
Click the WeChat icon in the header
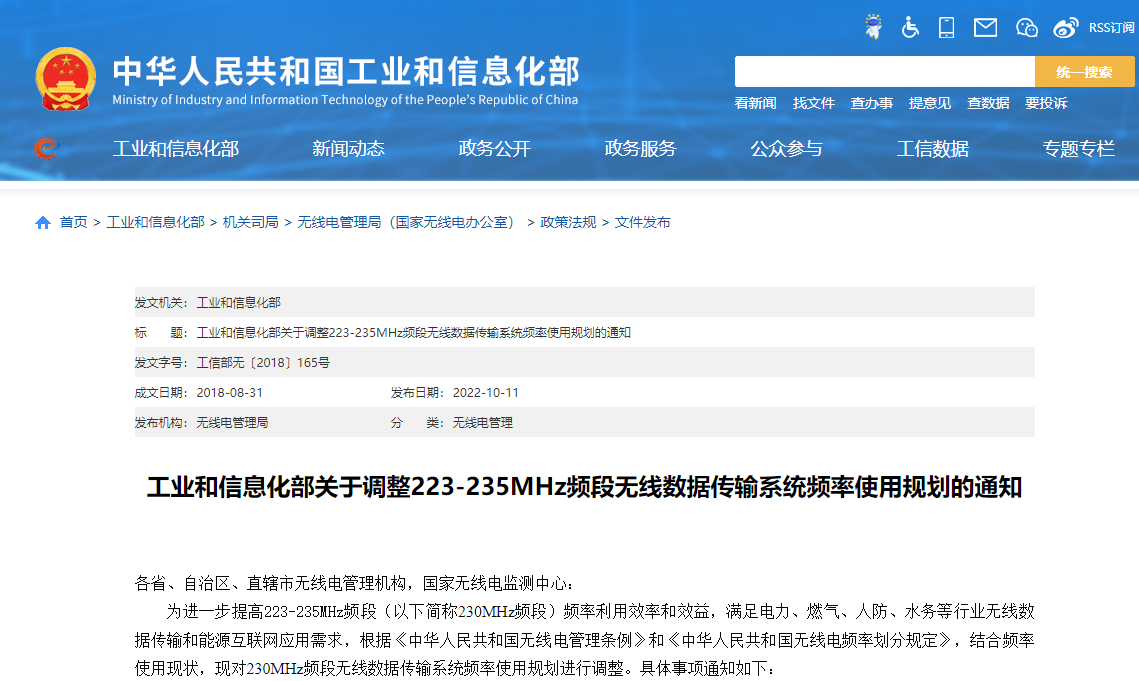(1026, 27)
